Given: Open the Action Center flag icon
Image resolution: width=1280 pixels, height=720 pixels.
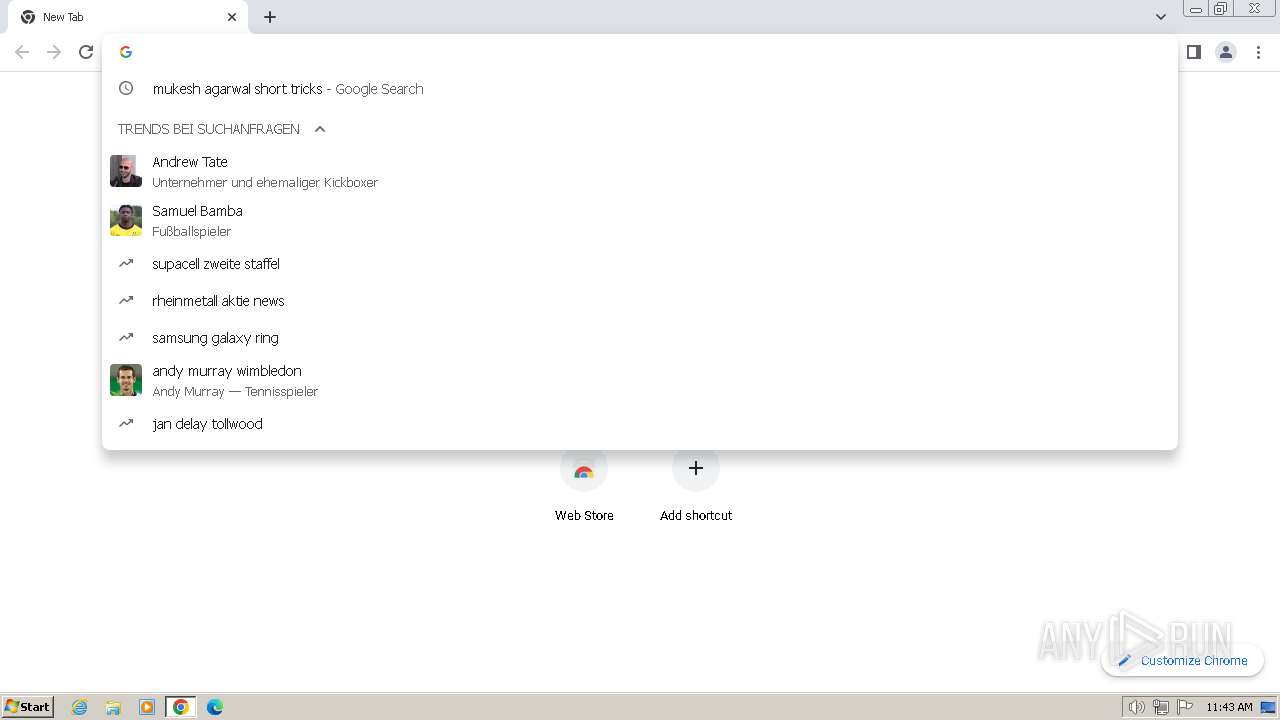Looking at the screenshot, I should click(x=1185, y=707).
